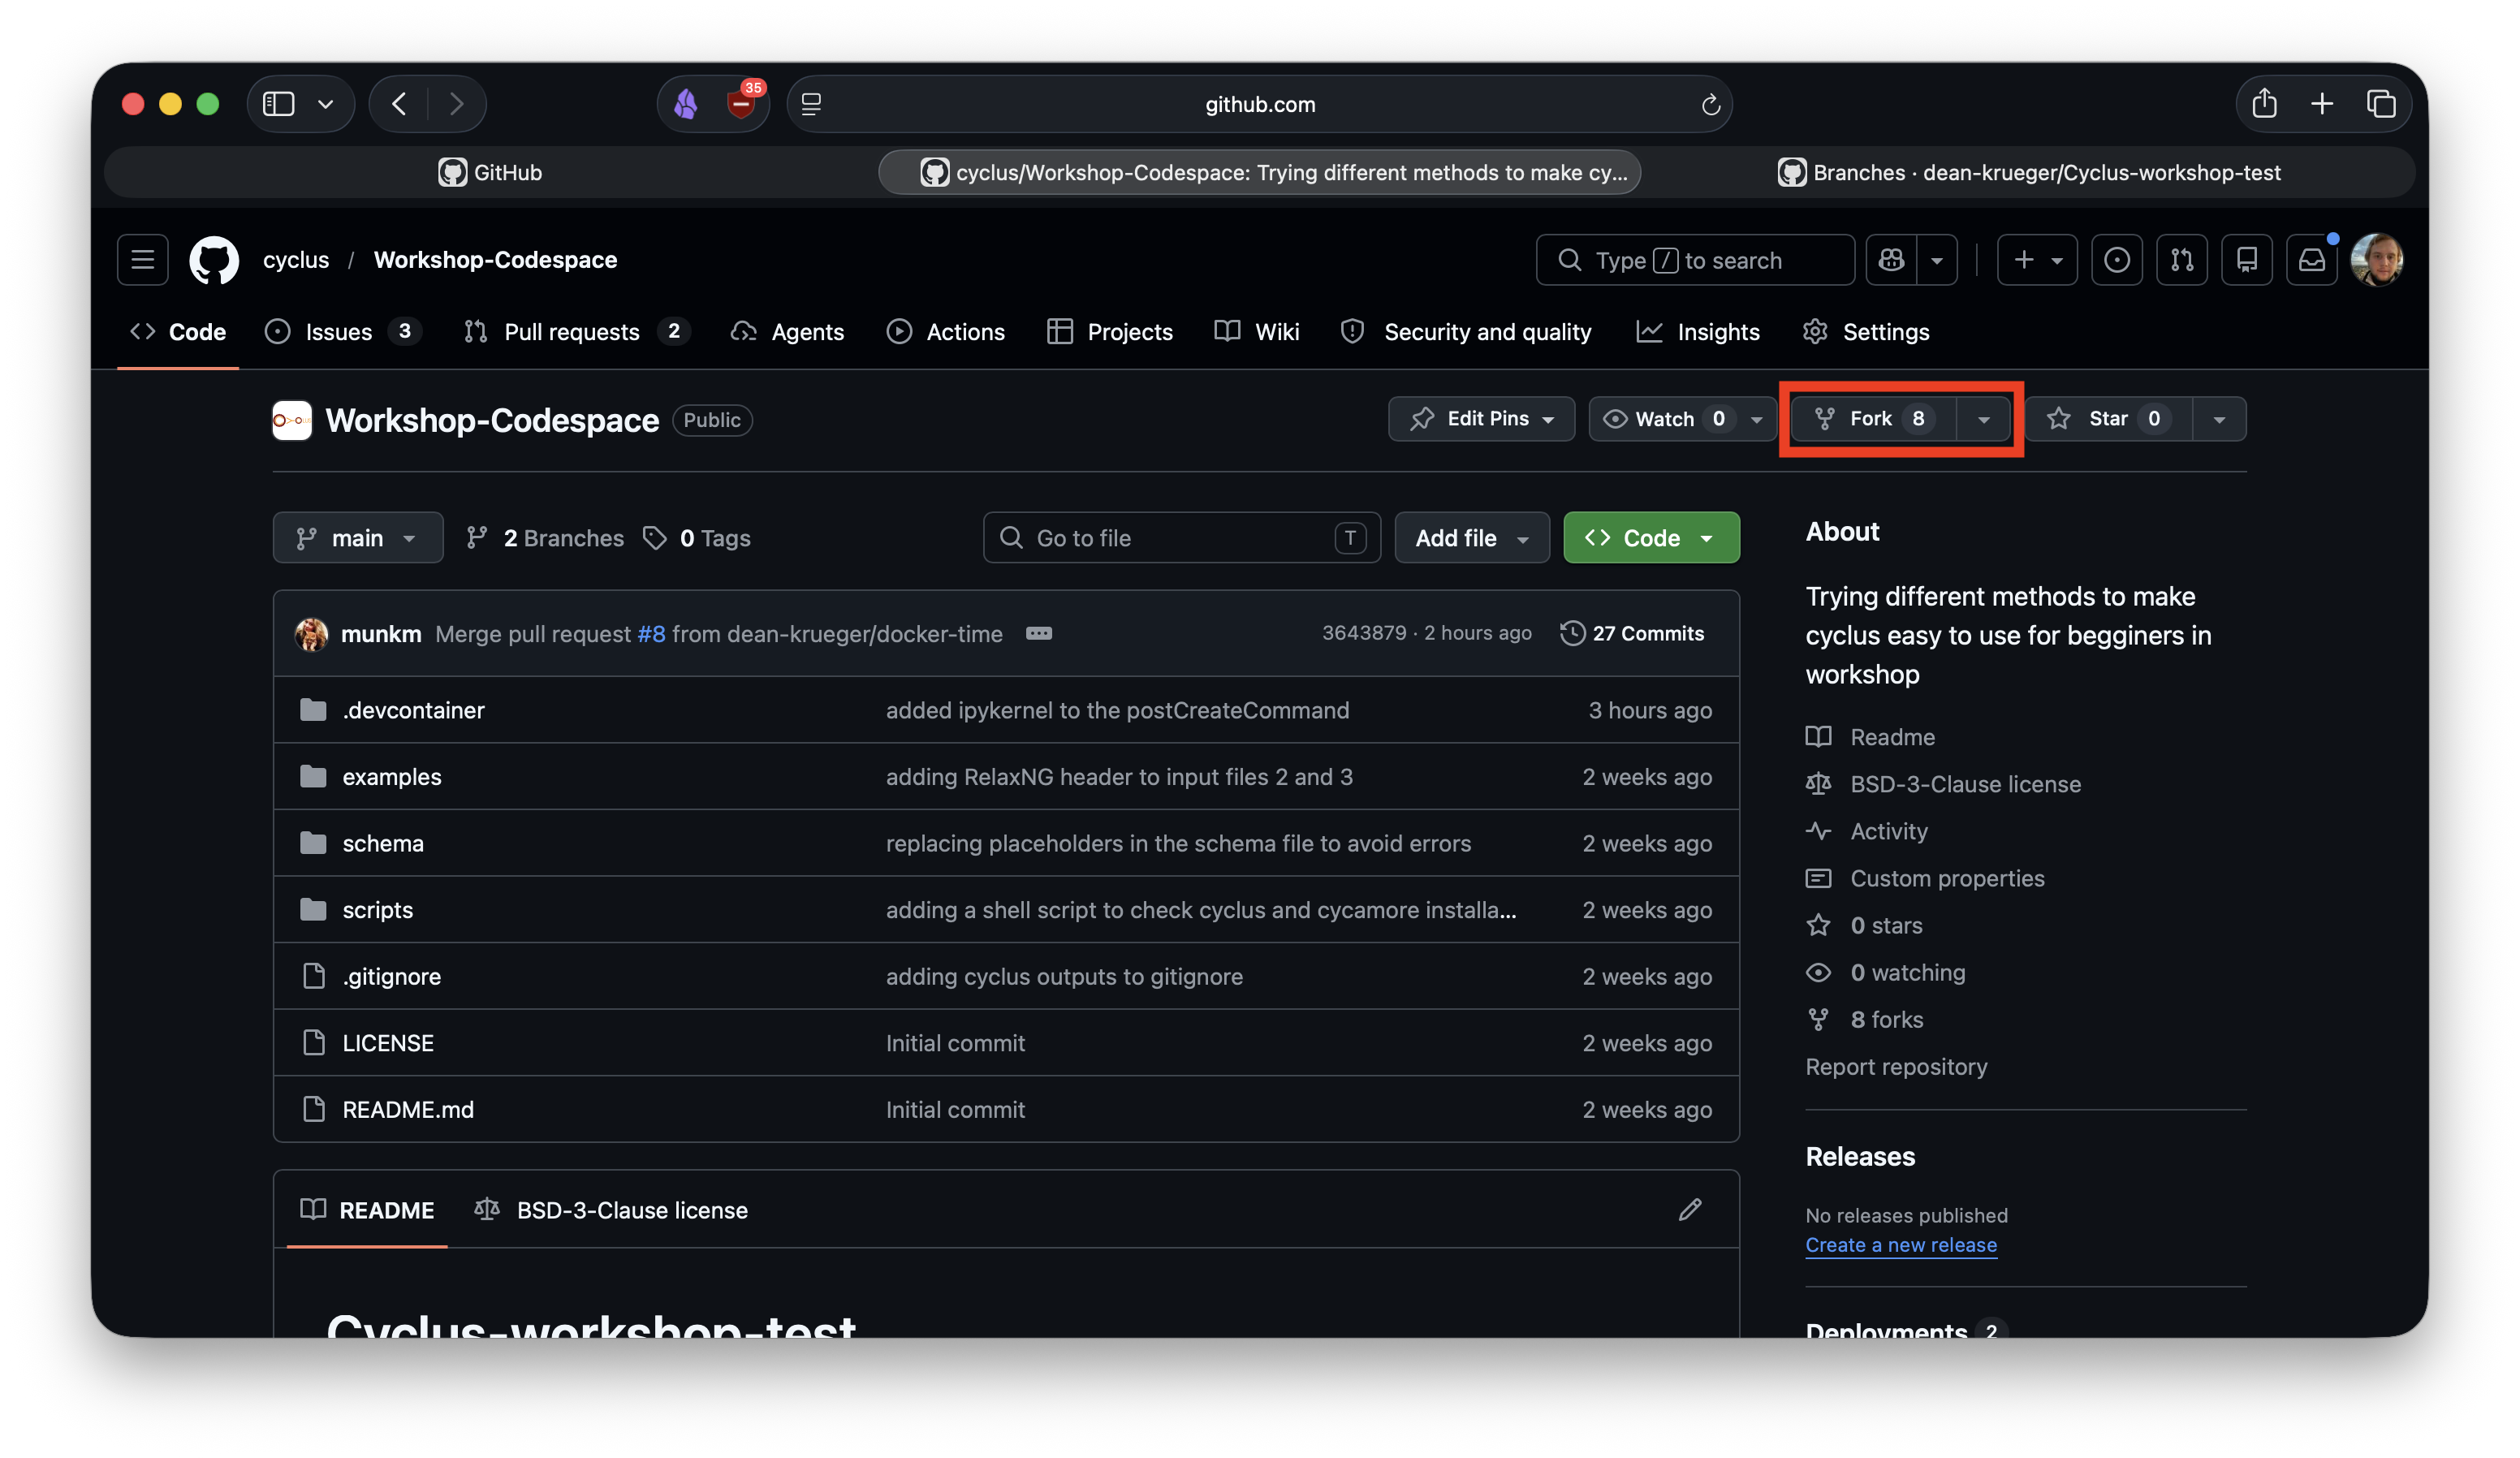Open the Insights tab

pos(1698,332)
